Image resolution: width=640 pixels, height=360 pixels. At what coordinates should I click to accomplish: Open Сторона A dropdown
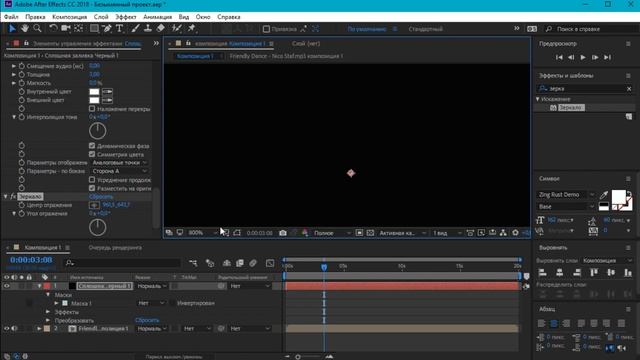point(119,171)
